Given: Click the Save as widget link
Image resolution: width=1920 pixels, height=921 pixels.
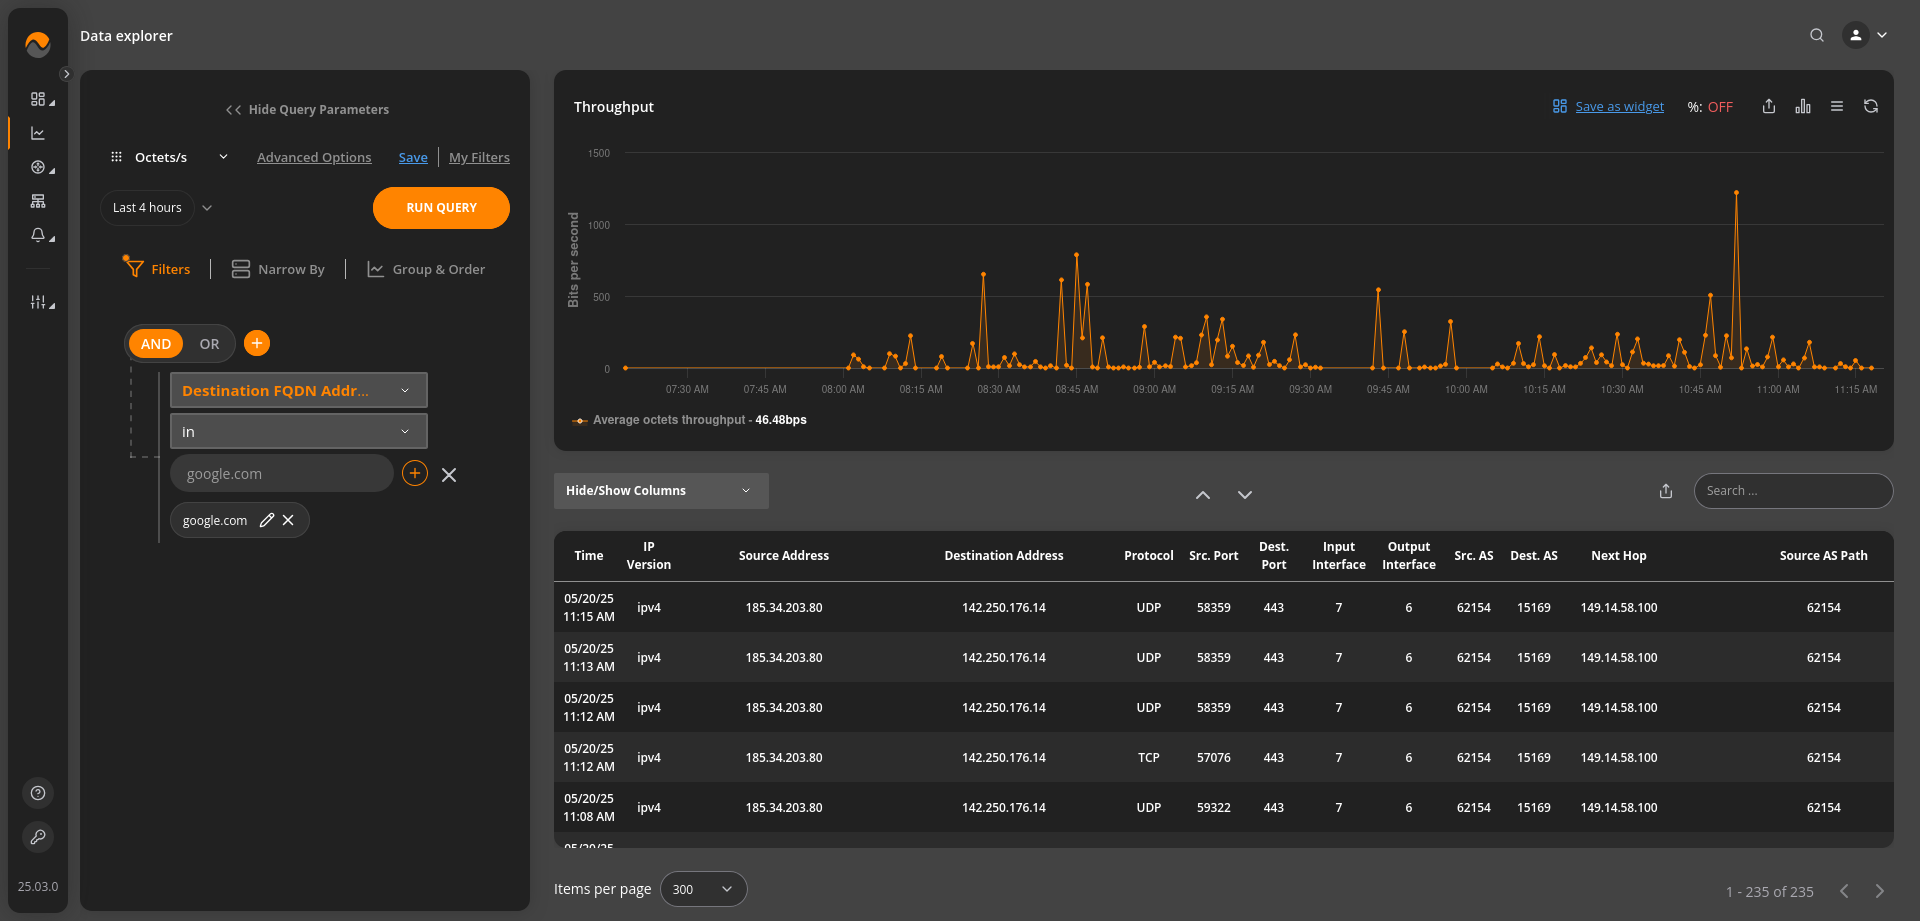Looking at the screenshot, I should point(1619,107).
